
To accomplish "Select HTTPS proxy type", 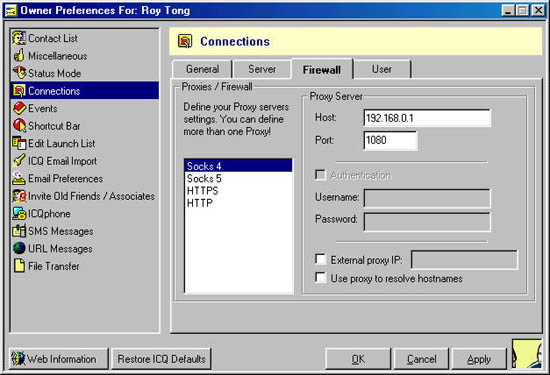I will pyautogui.click(x=238, y=190).
